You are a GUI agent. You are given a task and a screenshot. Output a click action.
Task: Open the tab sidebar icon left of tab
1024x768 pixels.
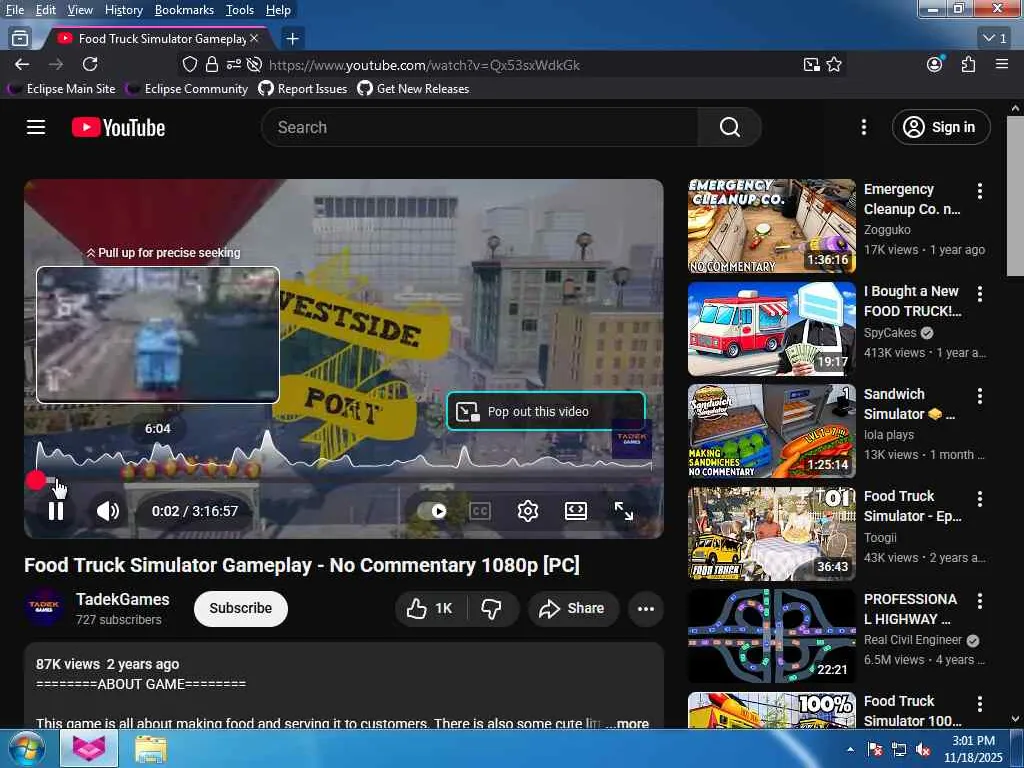(x=20, y=39)
